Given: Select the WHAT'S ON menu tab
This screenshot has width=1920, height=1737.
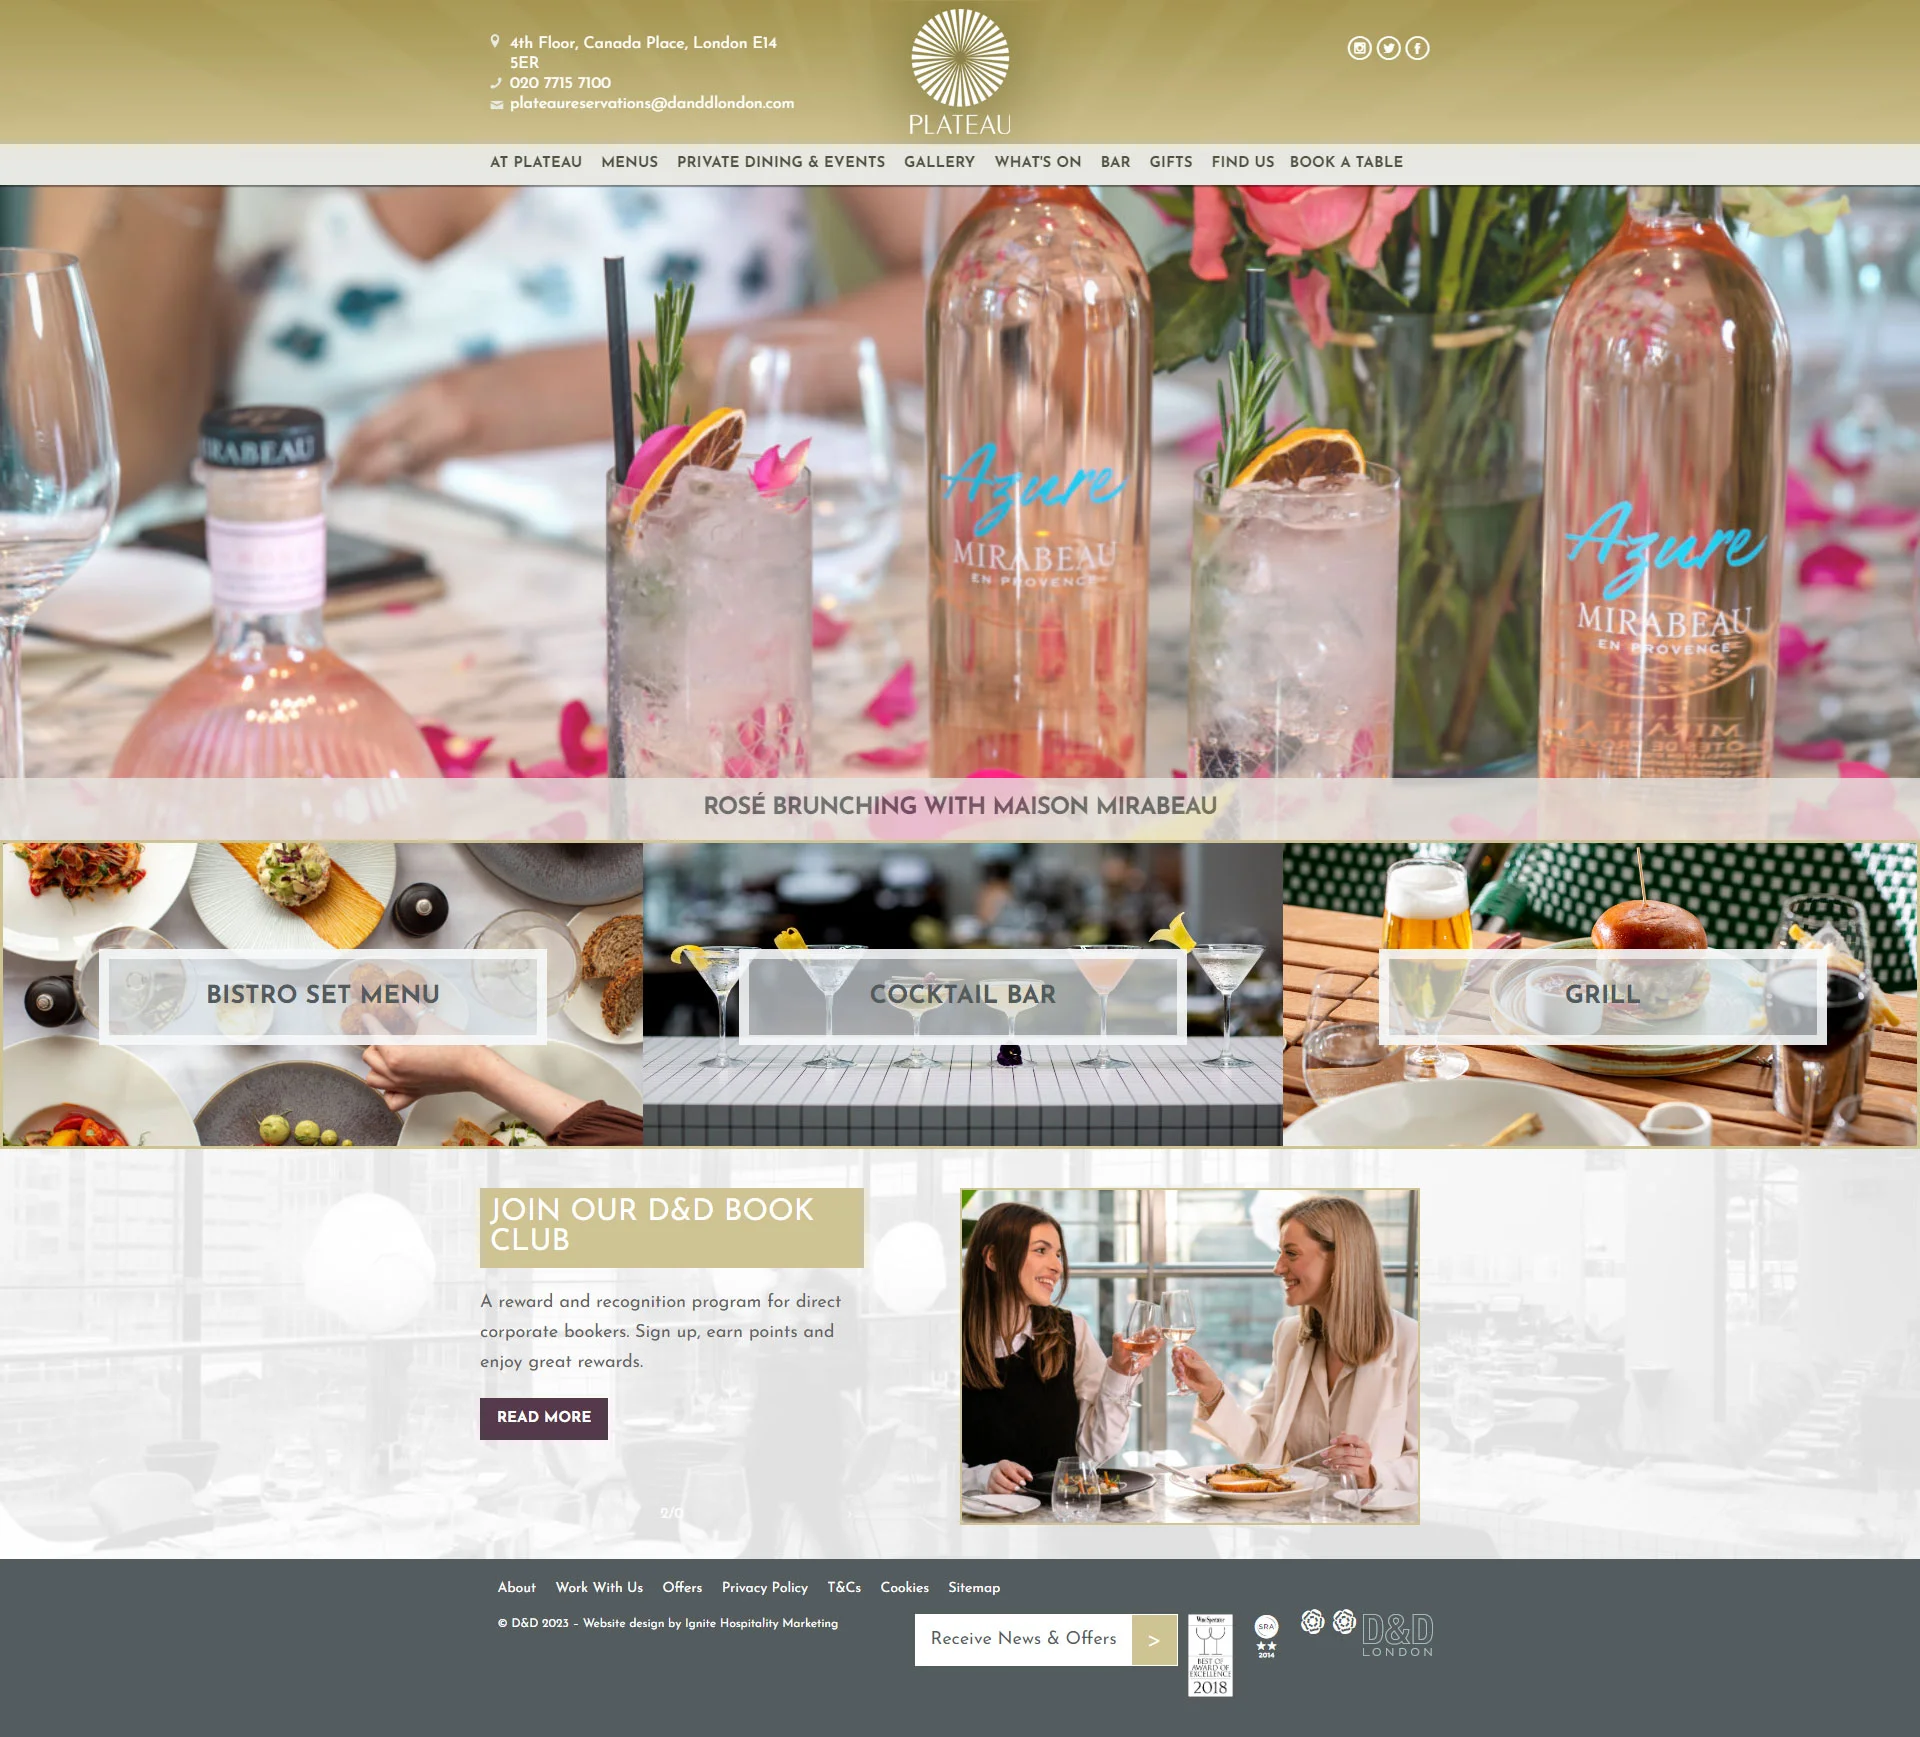Looking at the screenshot, I should pos(1037,162).
